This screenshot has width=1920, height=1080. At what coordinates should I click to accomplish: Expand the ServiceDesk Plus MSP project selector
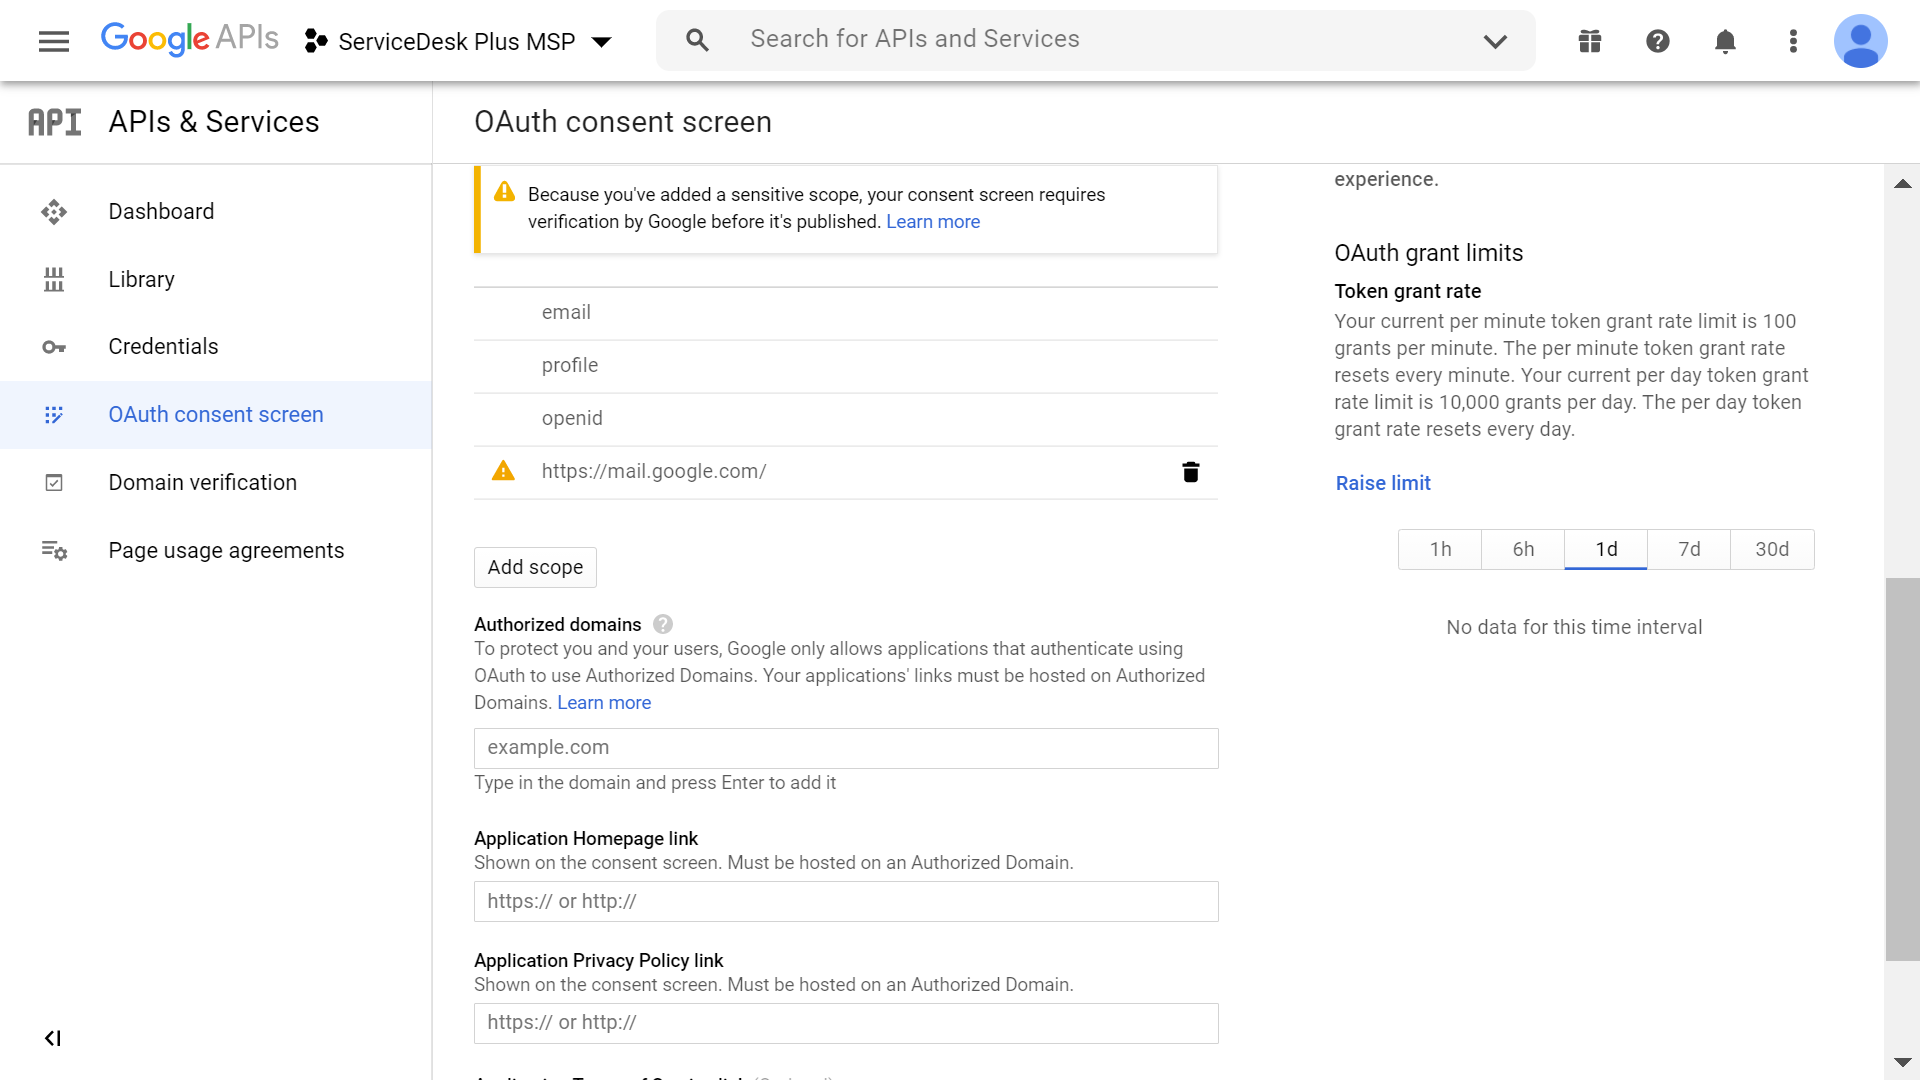click(x=458, y=41)
